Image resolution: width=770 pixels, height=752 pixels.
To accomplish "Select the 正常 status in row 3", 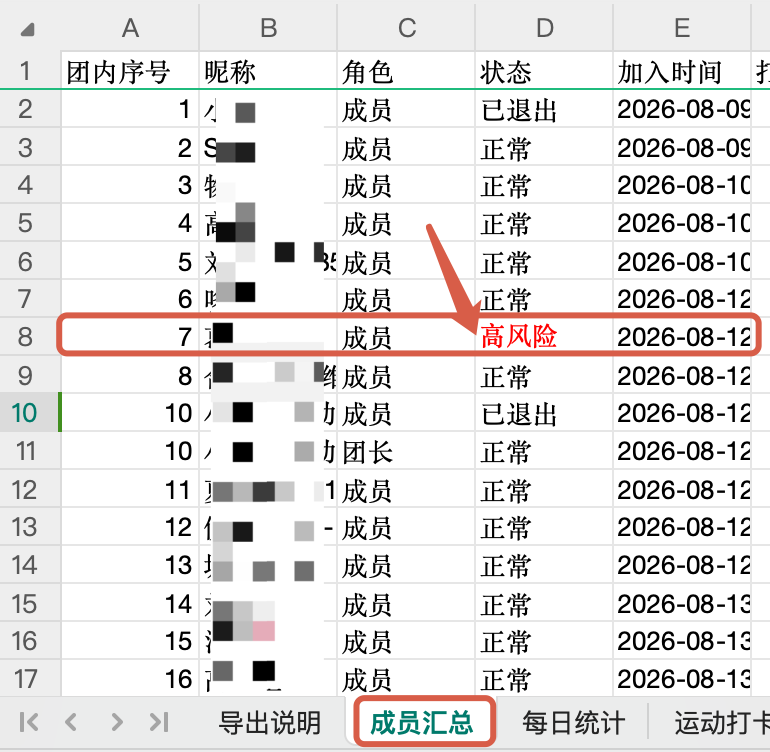I will [x=544, y=147].
